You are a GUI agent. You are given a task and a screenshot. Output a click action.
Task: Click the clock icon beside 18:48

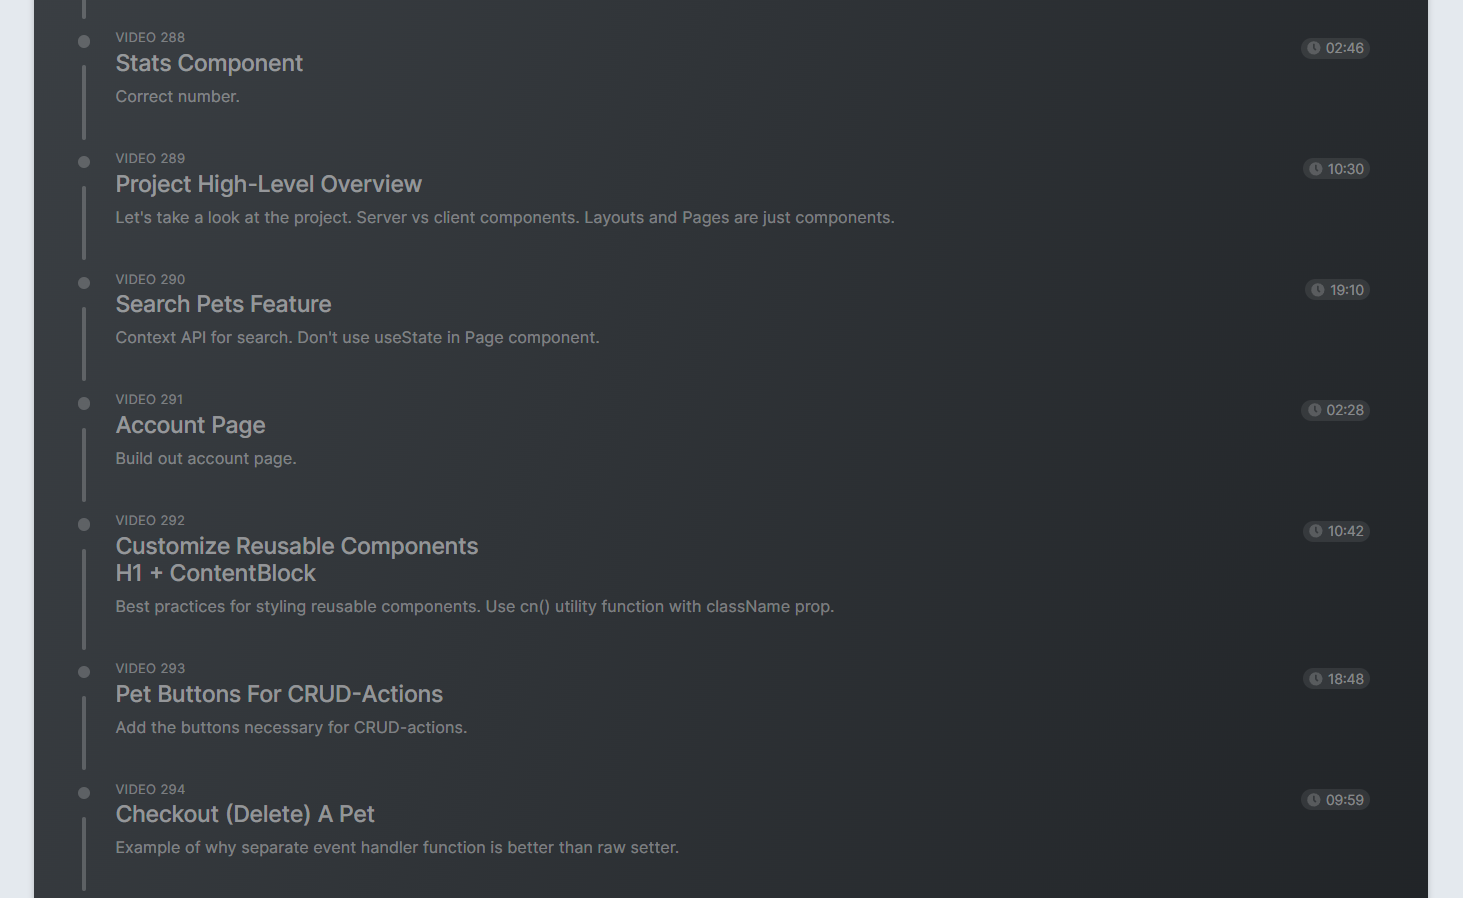coord(1316,679)
